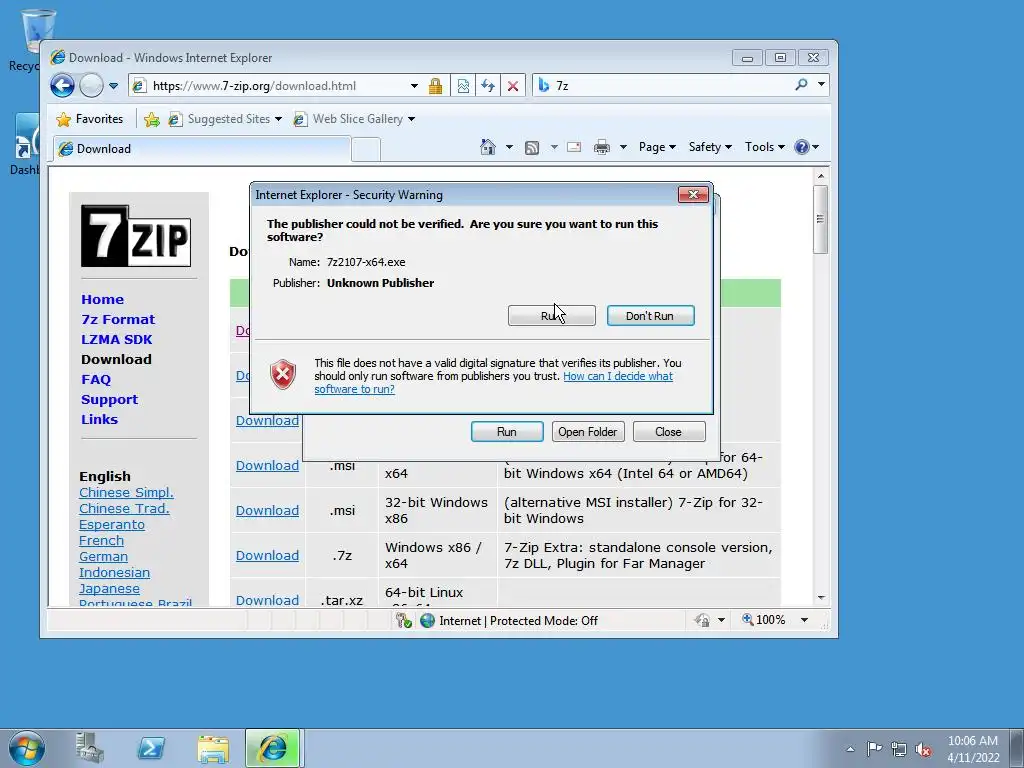
Task: Open a new blank tab
Action: [366, 149]
